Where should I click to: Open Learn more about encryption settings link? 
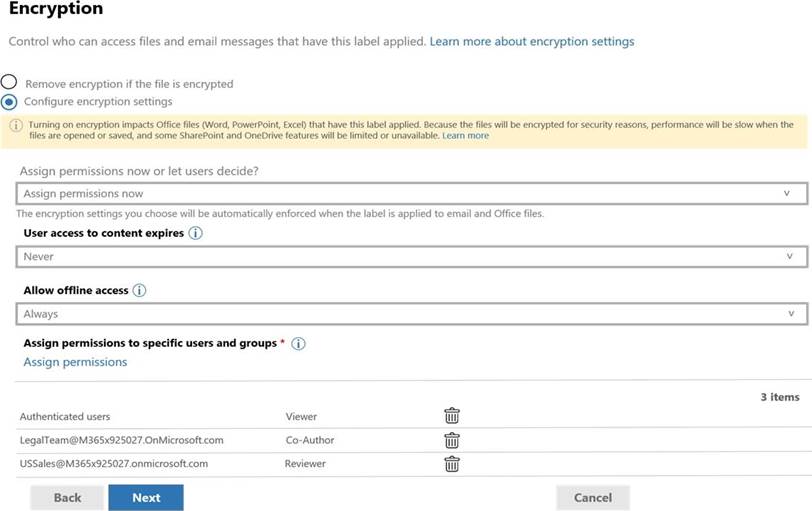pos(531,42)
